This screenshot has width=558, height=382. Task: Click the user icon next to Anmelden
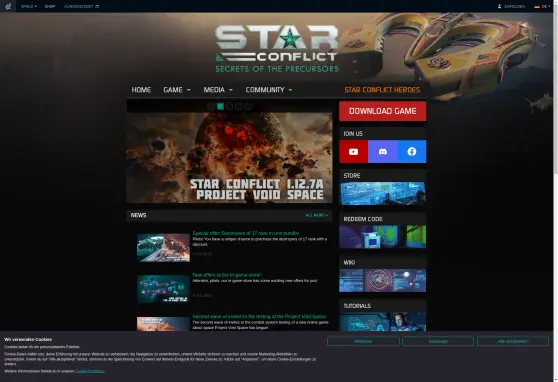pos(499,6)
